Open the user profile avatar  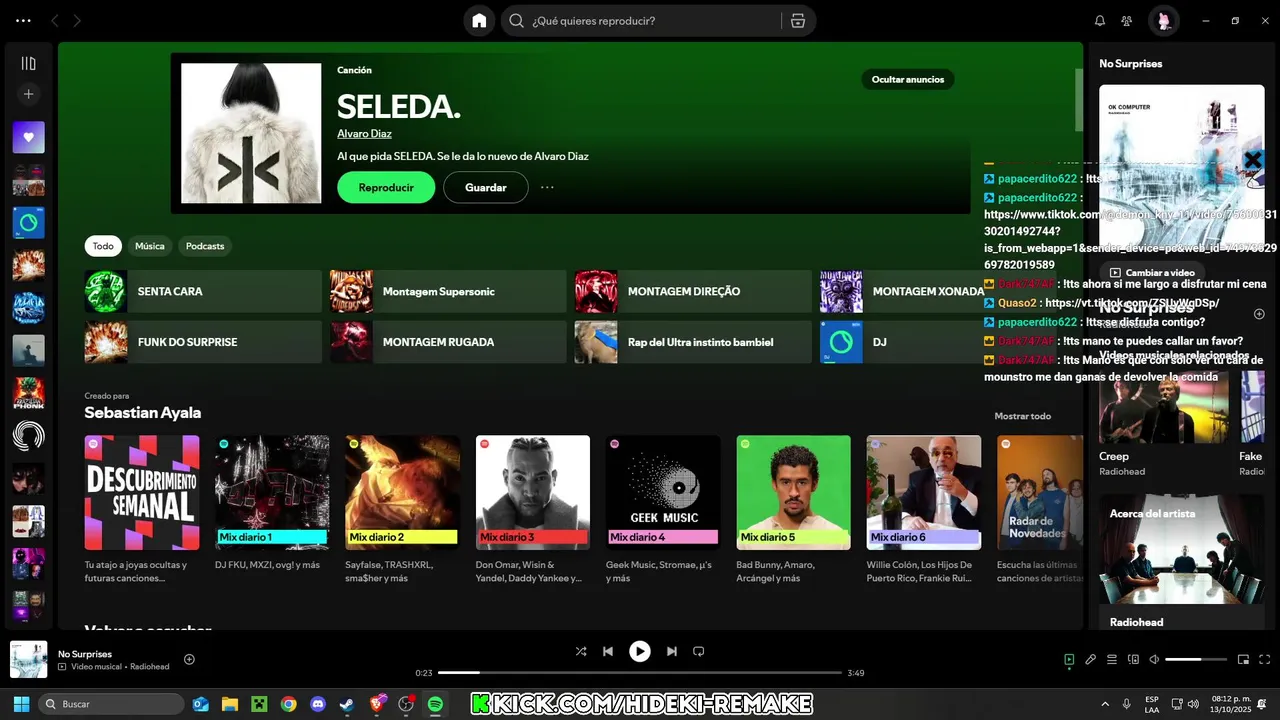[x=1164, y=21]
